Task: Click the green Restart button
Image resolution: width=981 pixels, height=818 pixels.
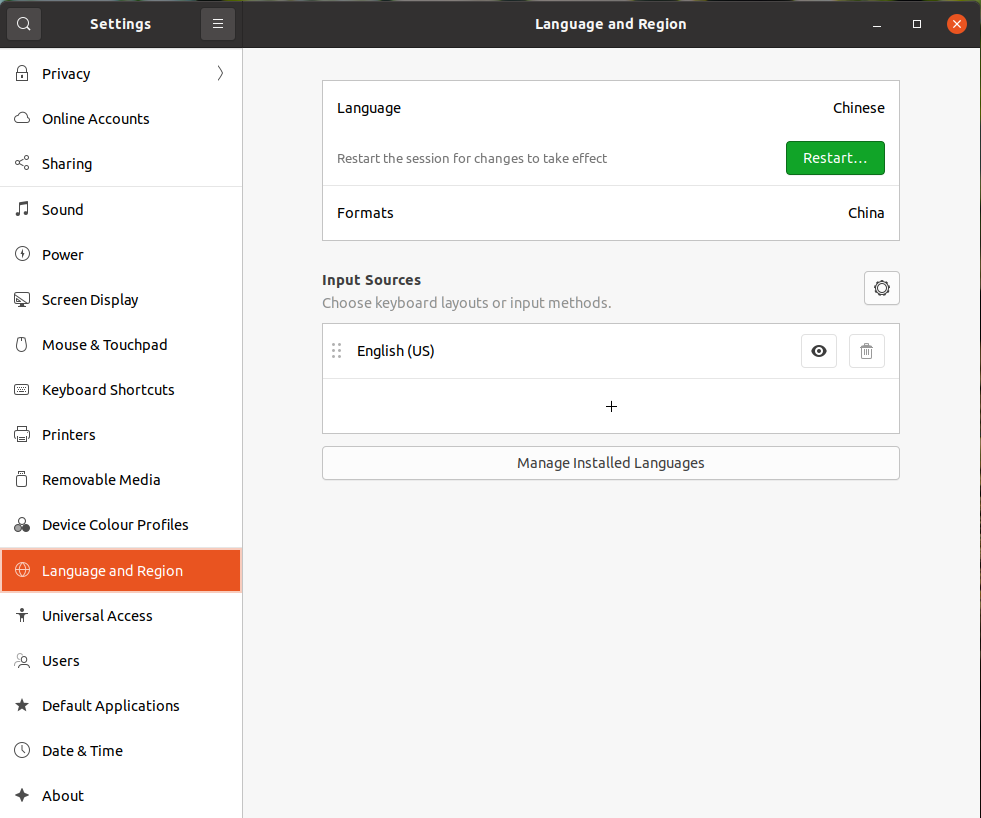Action: coord(835,158)
